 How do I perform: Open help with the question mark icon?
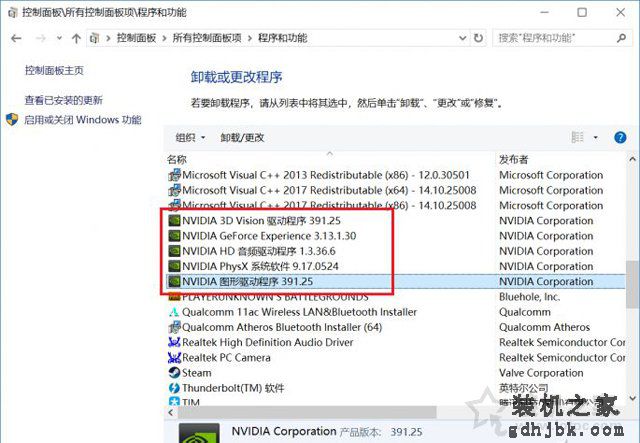tap(620, 138)
